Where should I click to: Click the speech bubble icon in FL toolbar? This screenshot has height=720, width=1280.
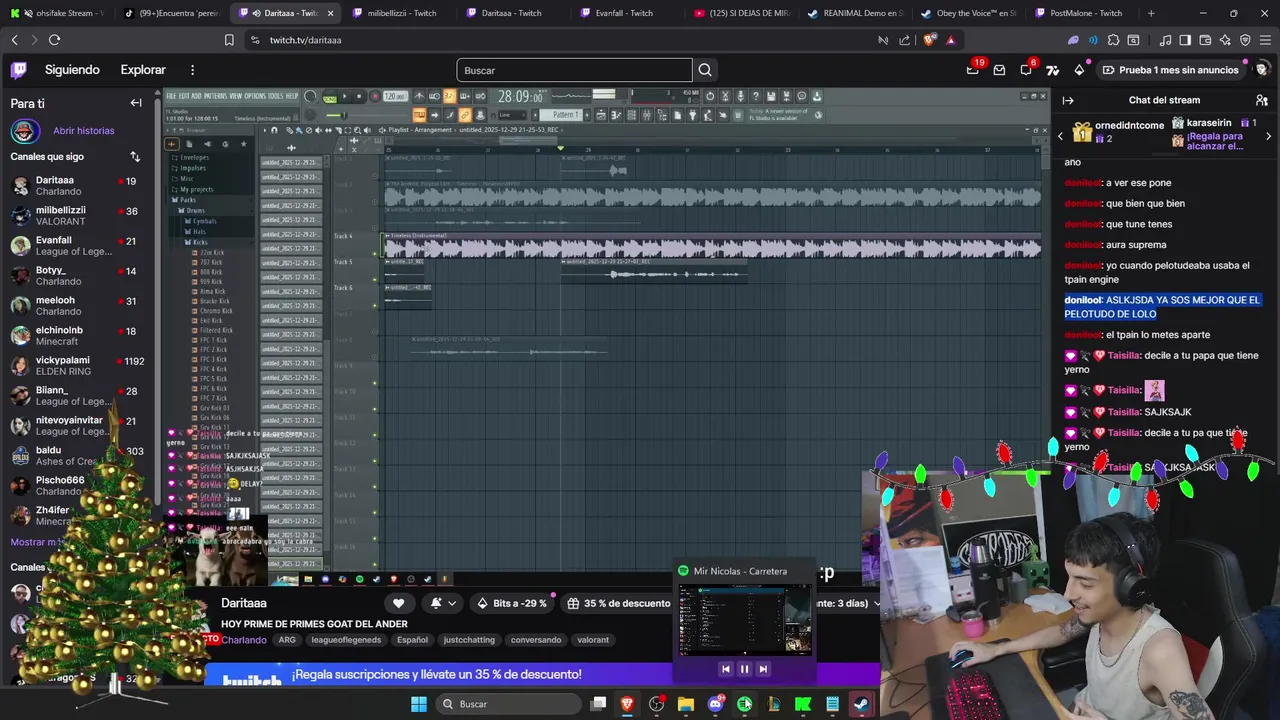802,96
